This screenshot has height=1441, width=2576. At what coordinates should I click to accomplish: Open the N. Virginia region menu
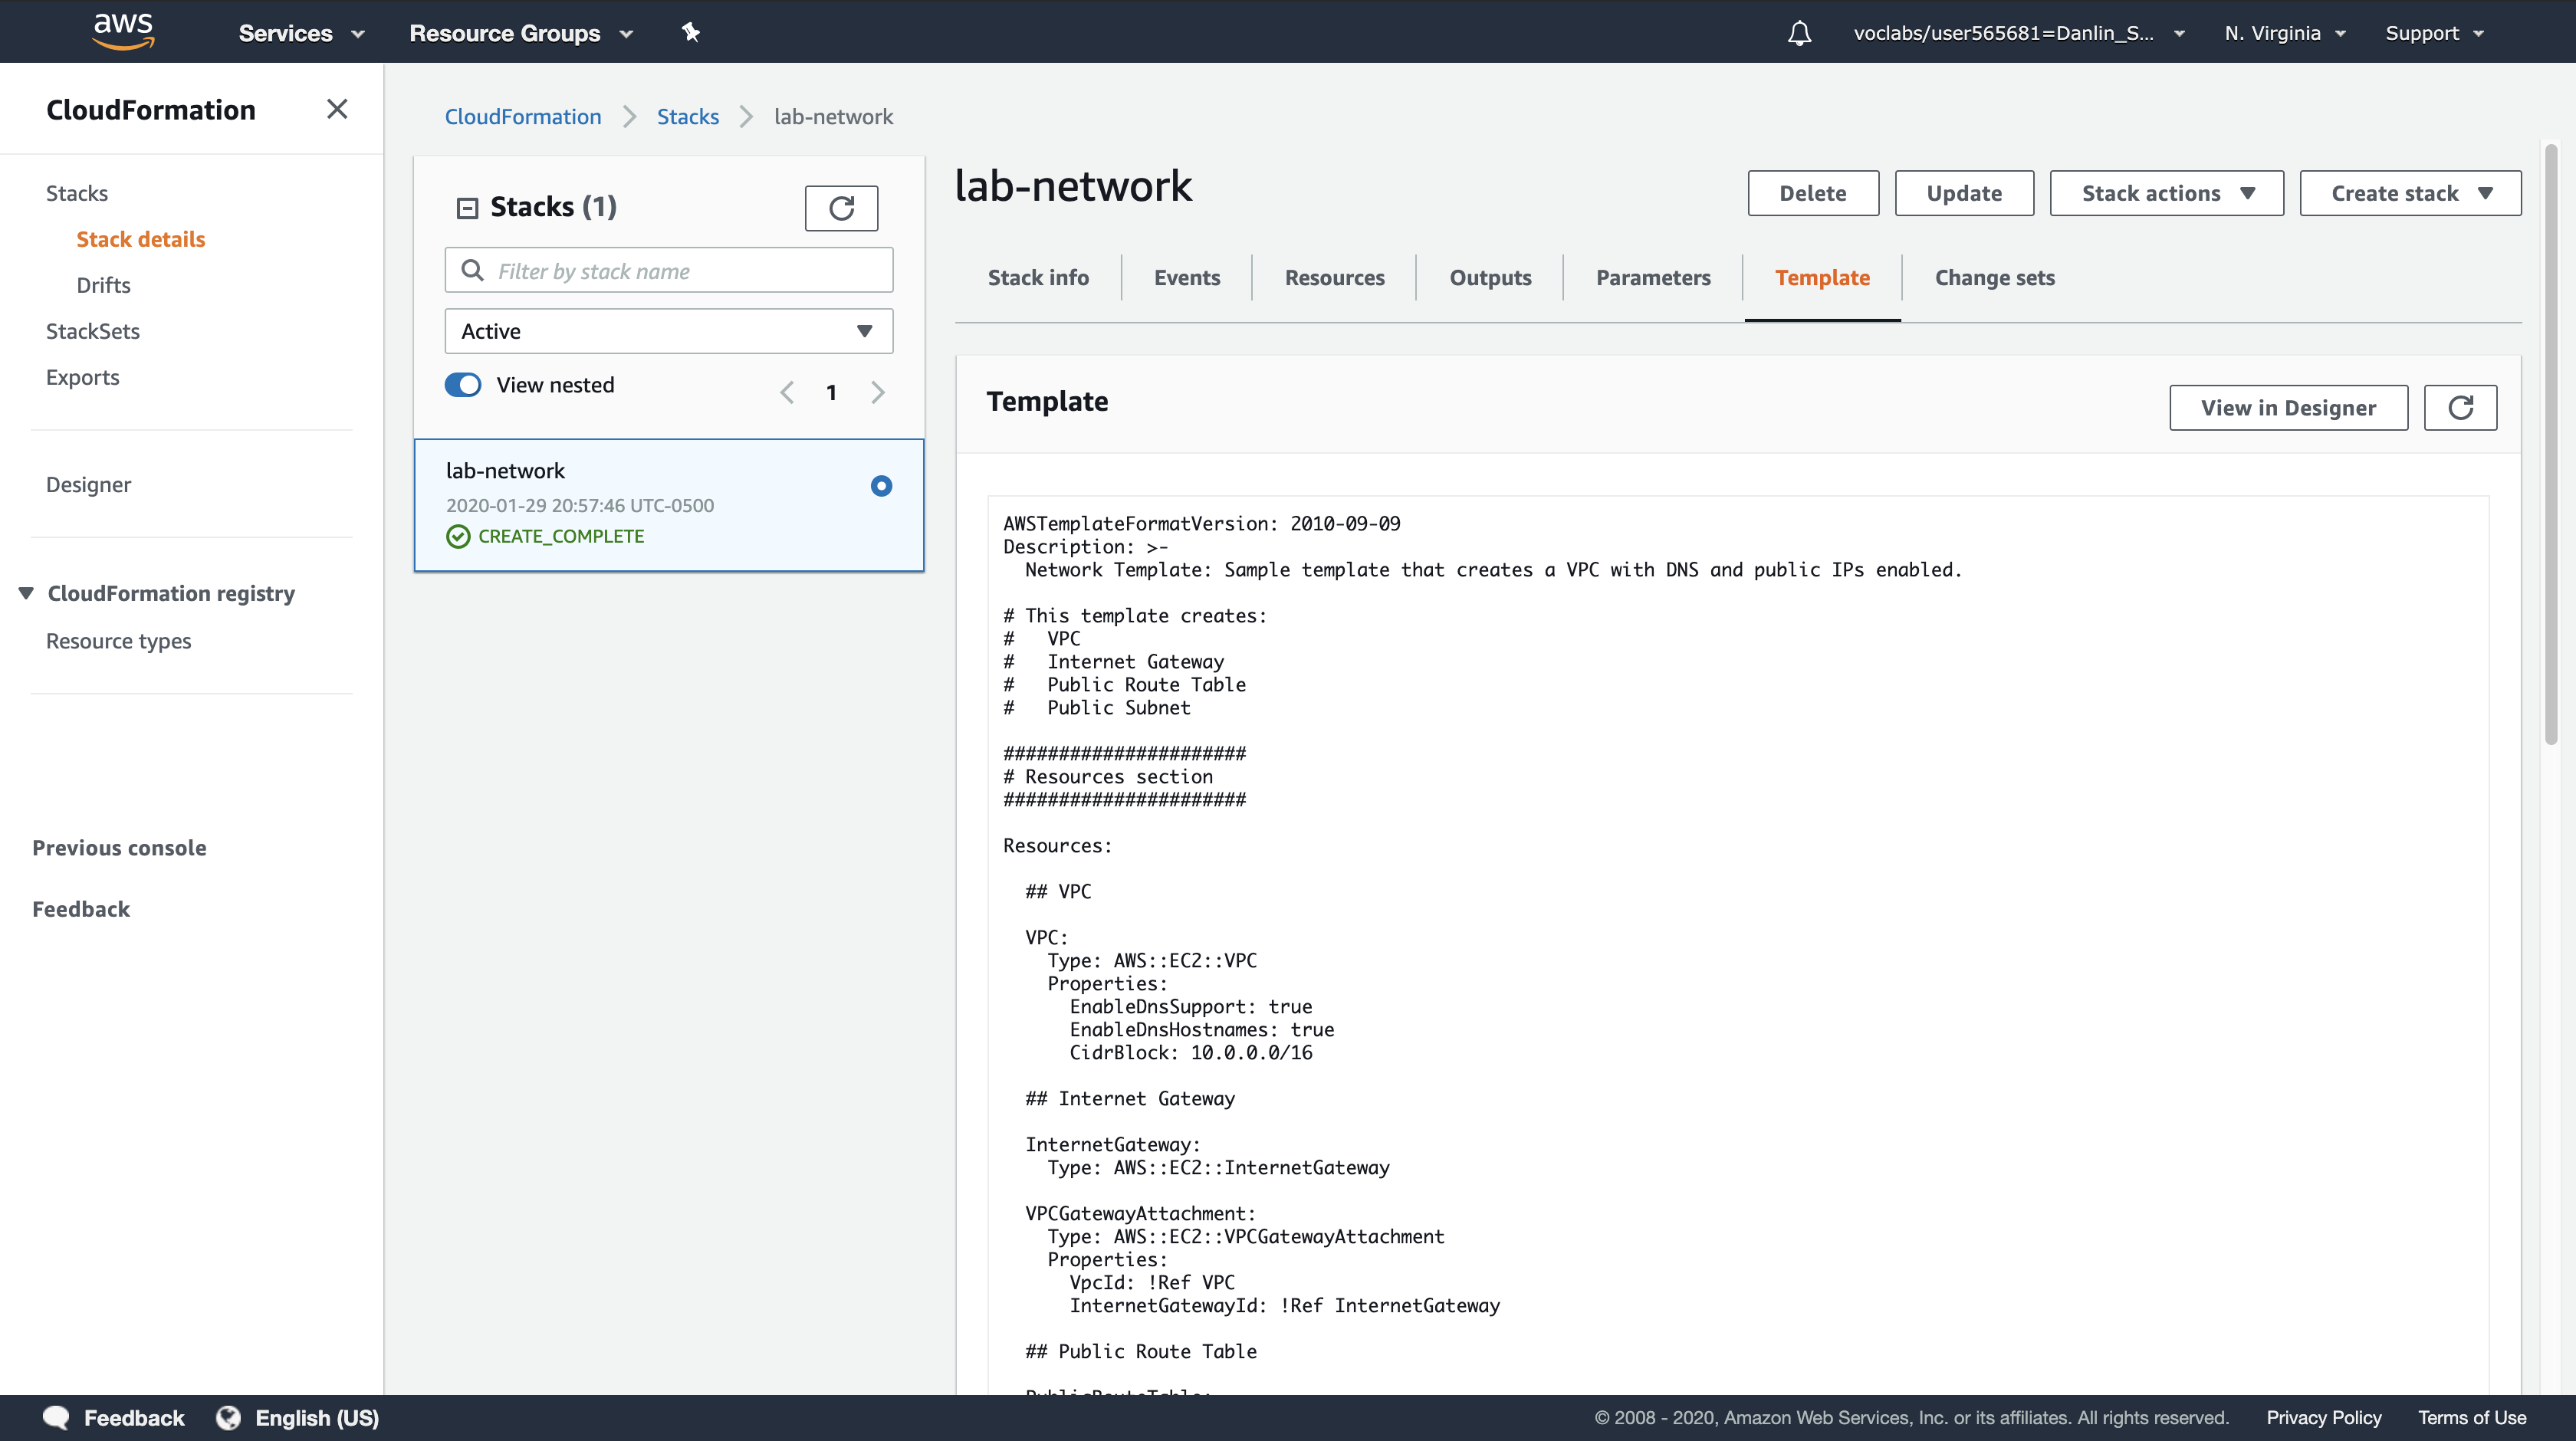tap(2284, 33)
